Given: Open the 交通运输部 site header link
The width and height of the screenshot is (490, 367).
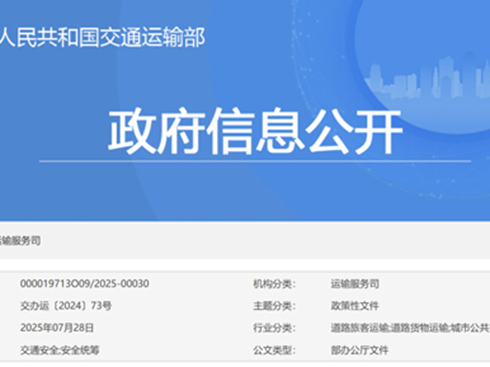Looking at the screenshot, I should click(x=102, y=37).
